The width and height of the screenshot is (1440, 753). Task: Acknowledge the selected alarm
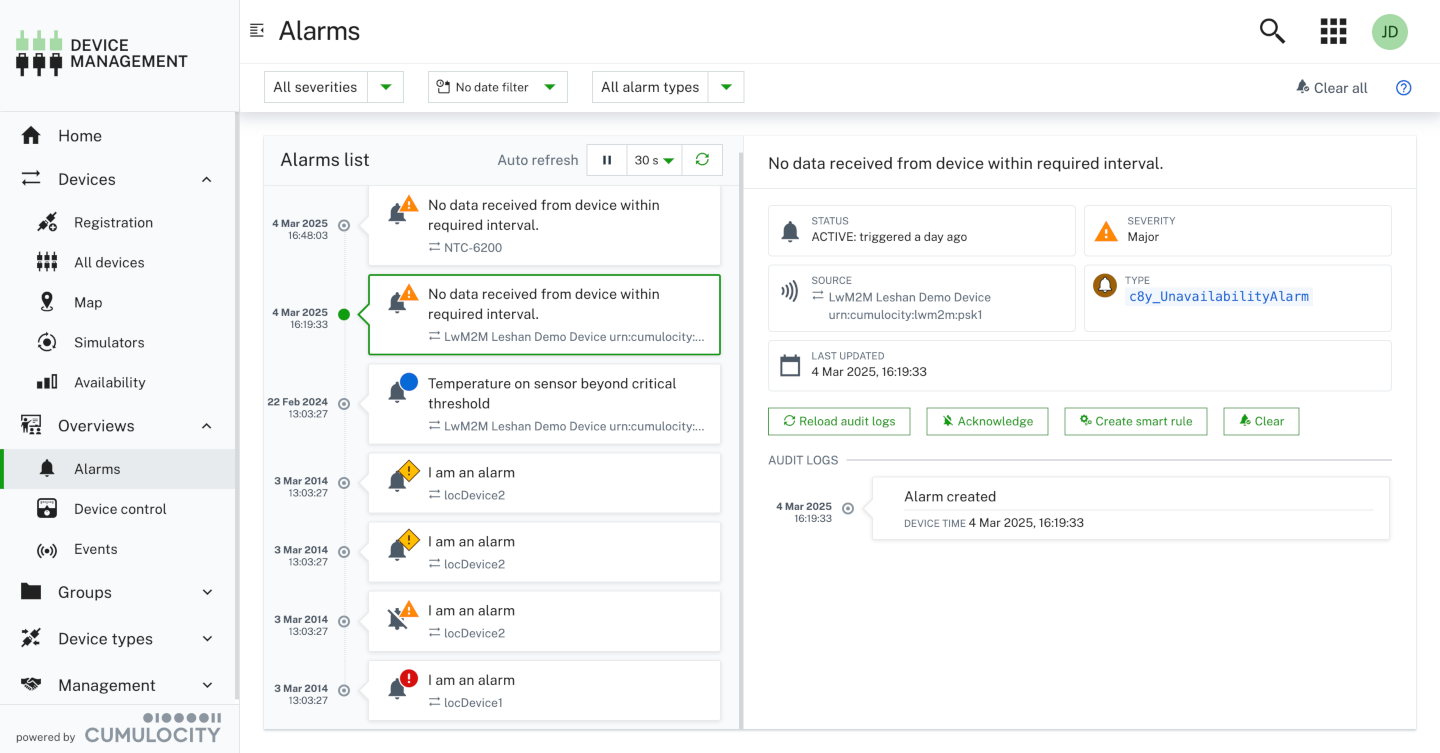point(986,421)
